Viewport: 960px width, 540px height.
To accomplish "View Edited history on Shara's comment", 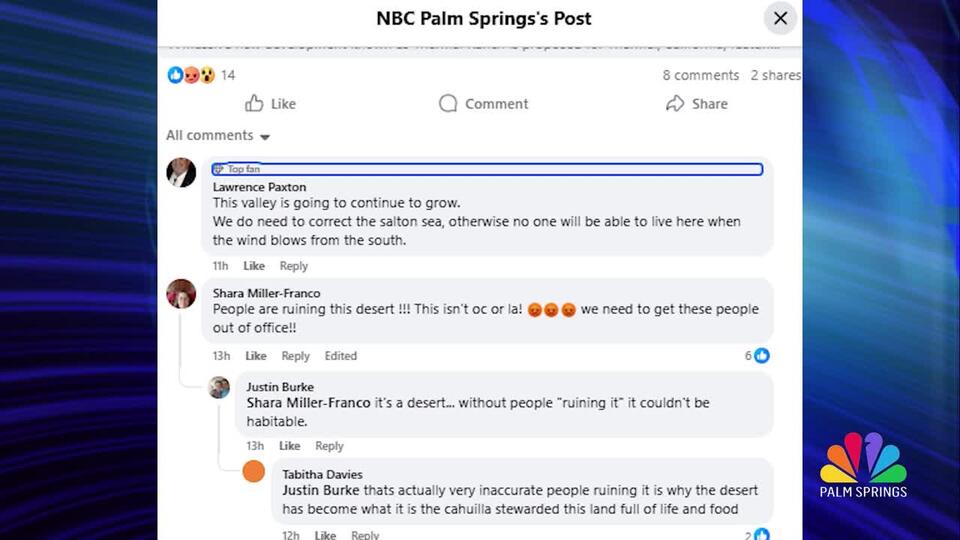I will [x=340, y=356].
